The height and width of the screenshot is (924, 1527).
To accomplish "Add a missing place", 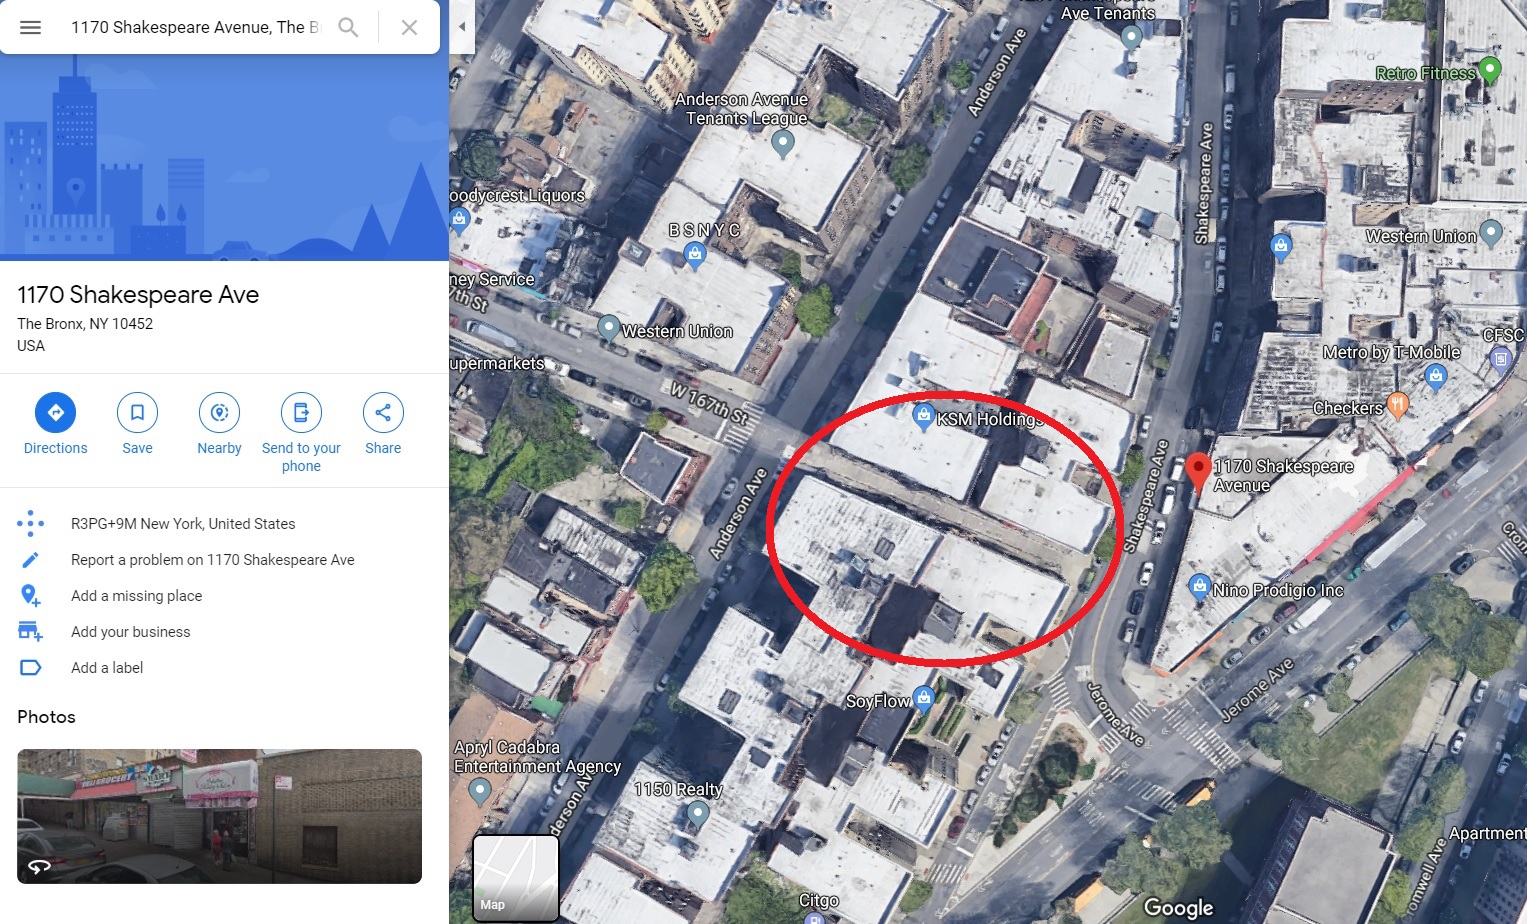I will point(136,596).
